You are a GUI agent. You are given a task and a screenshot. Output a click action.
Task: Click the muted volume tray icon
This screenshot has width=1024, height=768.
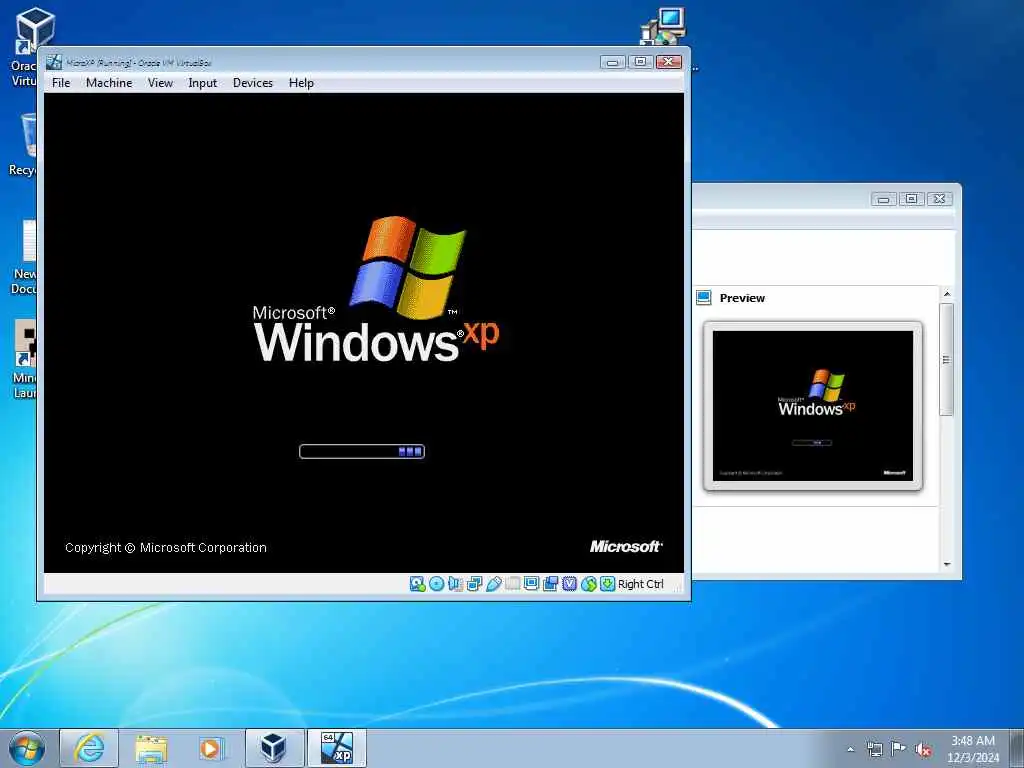[x=923, y=749]
